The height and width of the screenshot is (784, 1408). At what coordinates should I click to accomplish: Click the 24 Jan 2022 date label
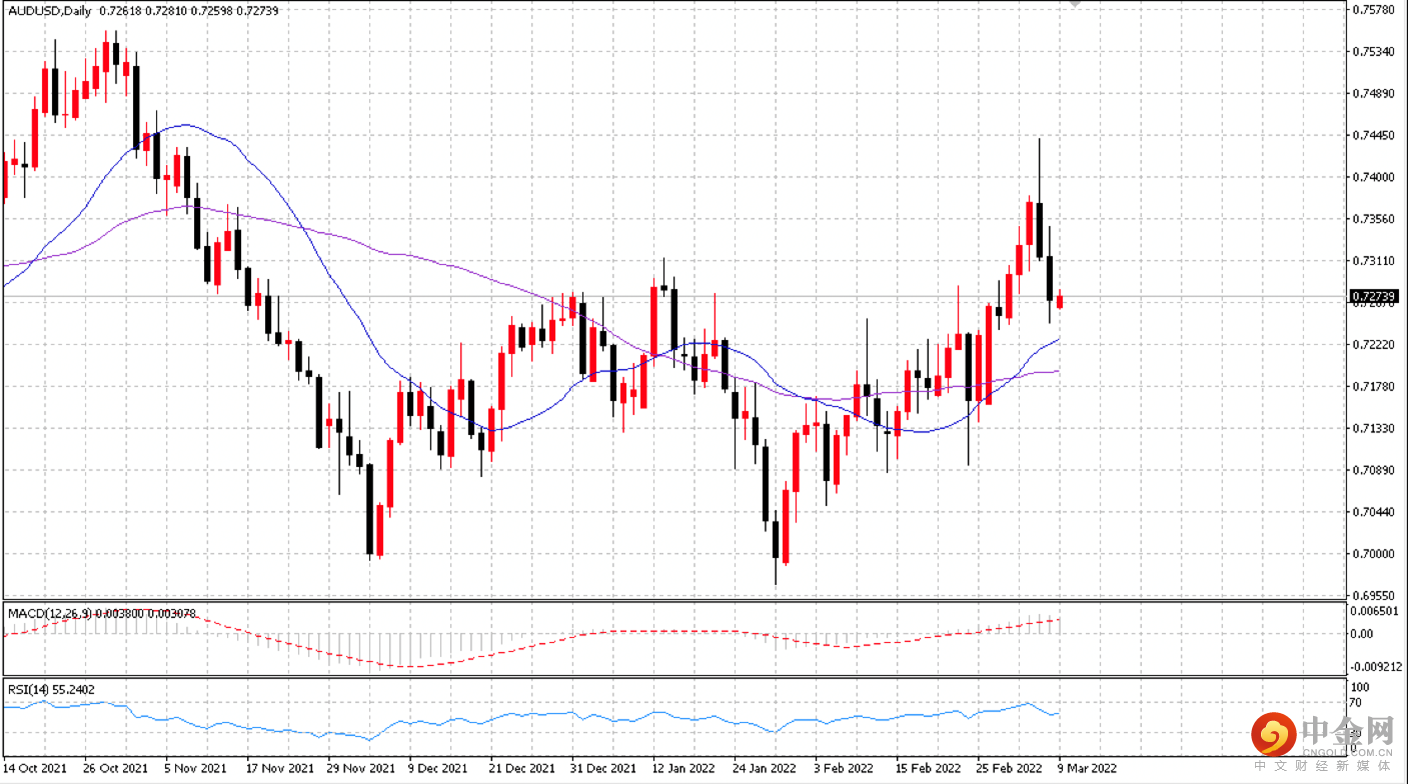tap(766, 769)
